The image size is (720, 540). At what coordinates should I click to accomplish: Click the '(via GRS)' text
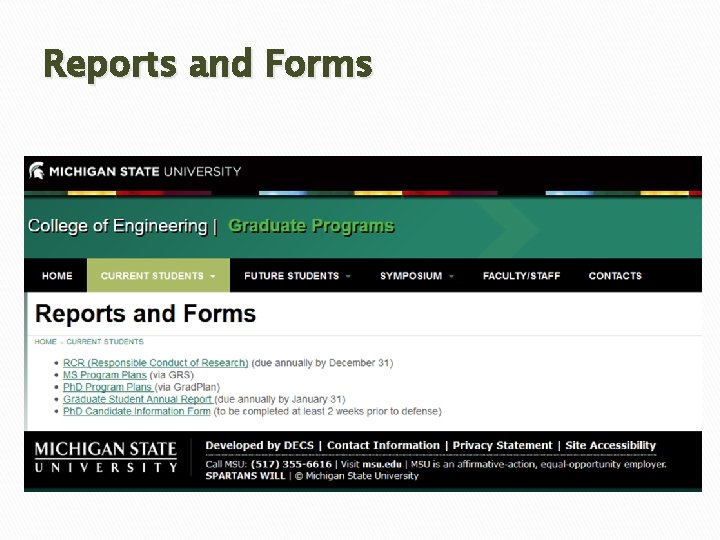[x=172, y=375]
